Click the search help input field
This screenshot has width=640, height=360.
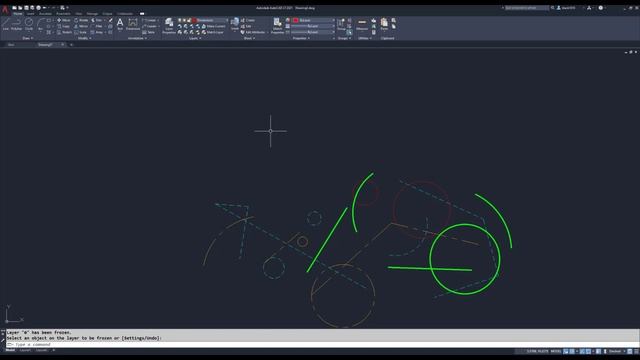tap(527, 8)
